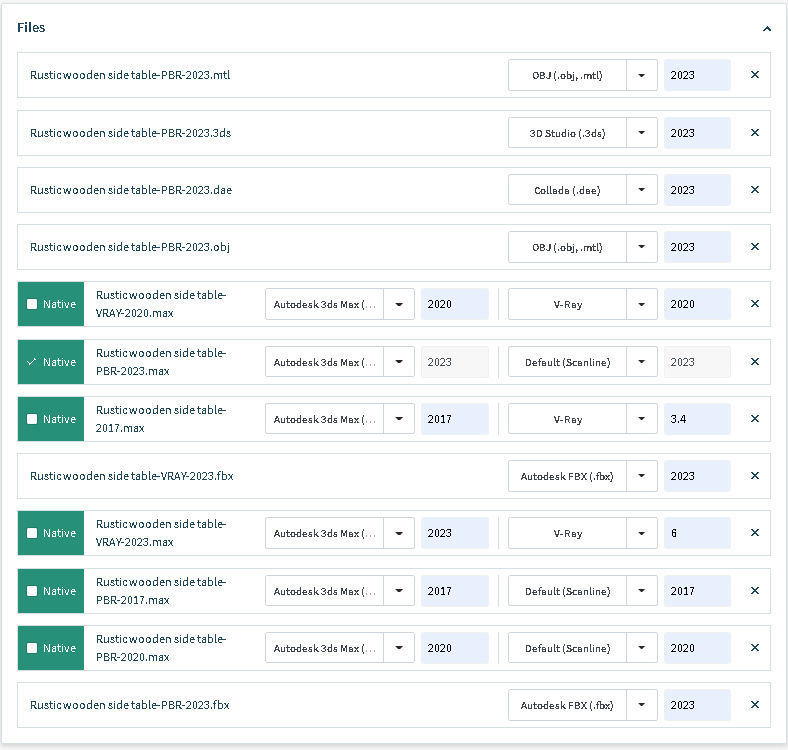Image resolution: width=788 pixels, height=750 pixels.
Task: Remove the VRAY-2020.max file
Action: (x=755, y=304)
